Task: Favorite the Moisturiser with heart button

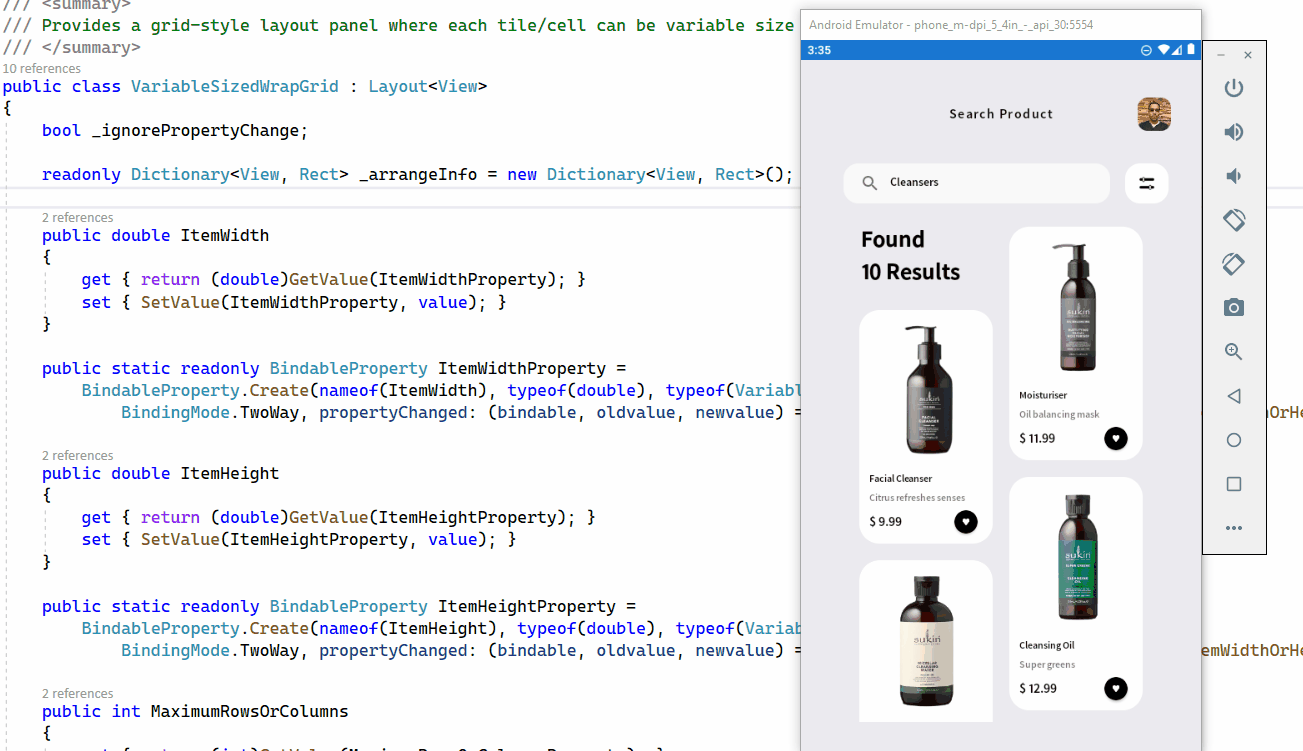Action: (x=1116, y=438)
